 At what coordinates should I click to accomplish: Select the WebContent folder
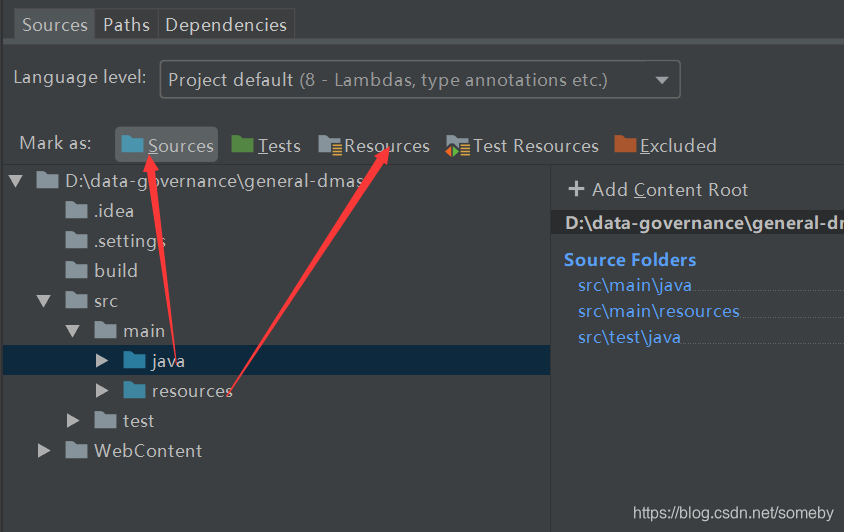click(148, 451)
